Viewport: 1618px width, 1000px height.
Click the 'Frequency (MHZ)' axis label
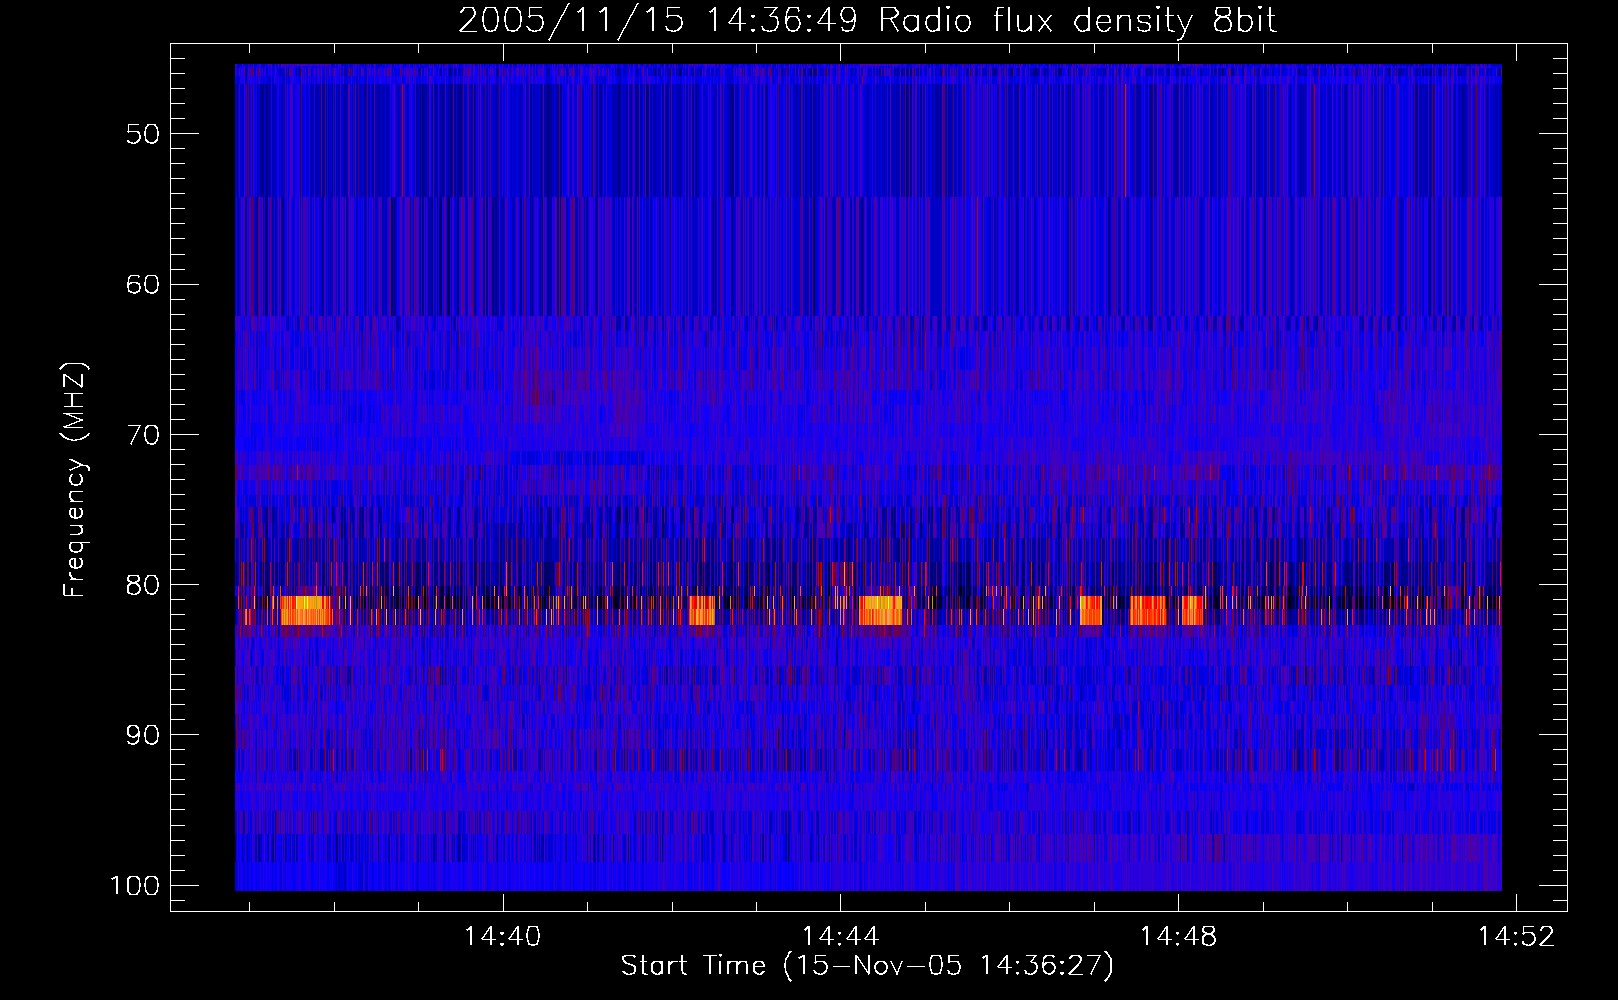pos(75,479)
